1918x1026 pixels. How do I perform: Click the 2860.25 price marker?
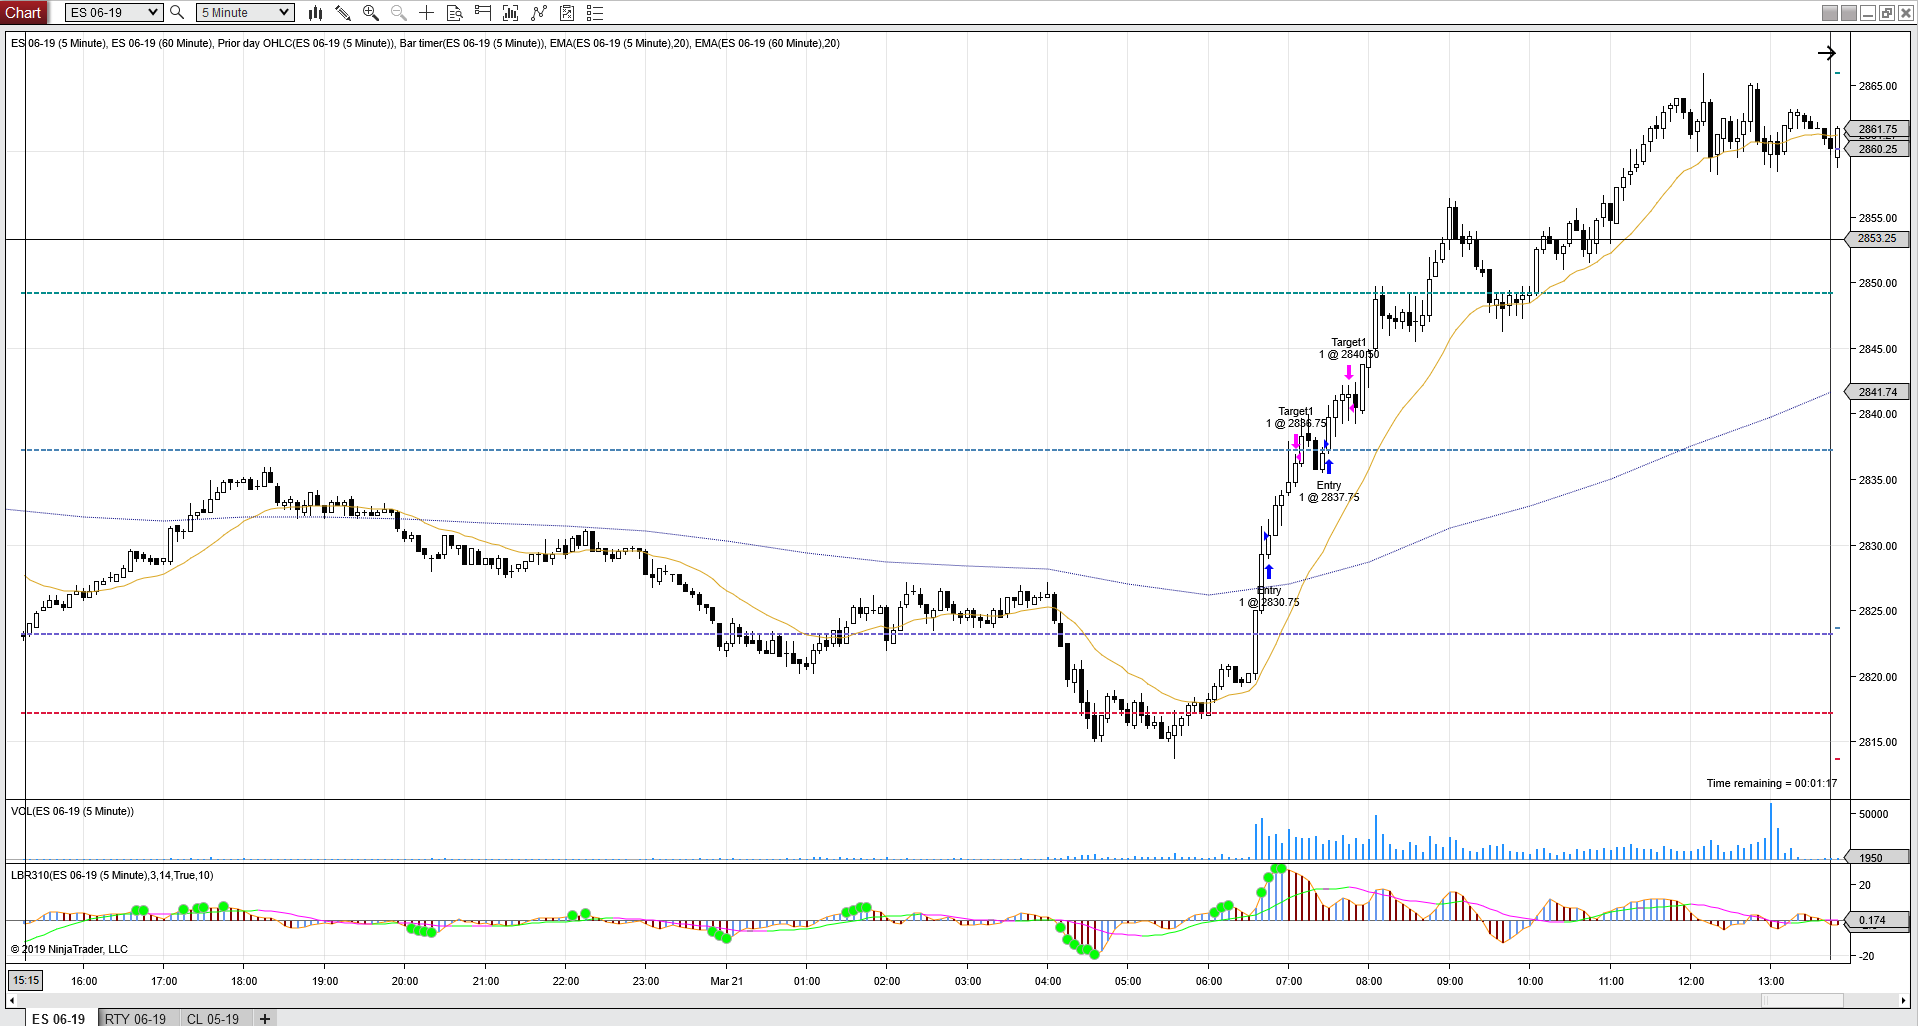[1877, 149]
